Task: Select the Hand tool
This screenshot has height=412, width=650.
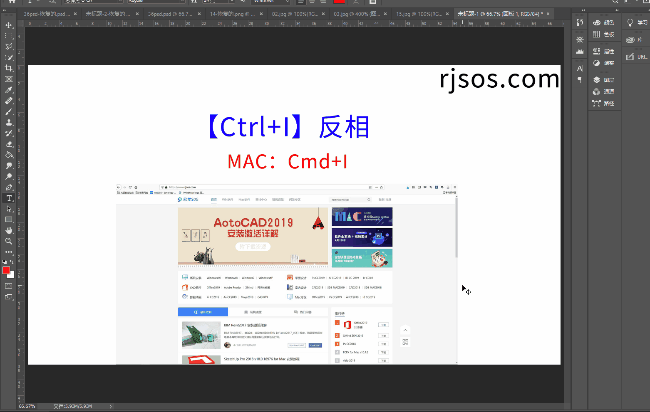Action: [9, 230]
